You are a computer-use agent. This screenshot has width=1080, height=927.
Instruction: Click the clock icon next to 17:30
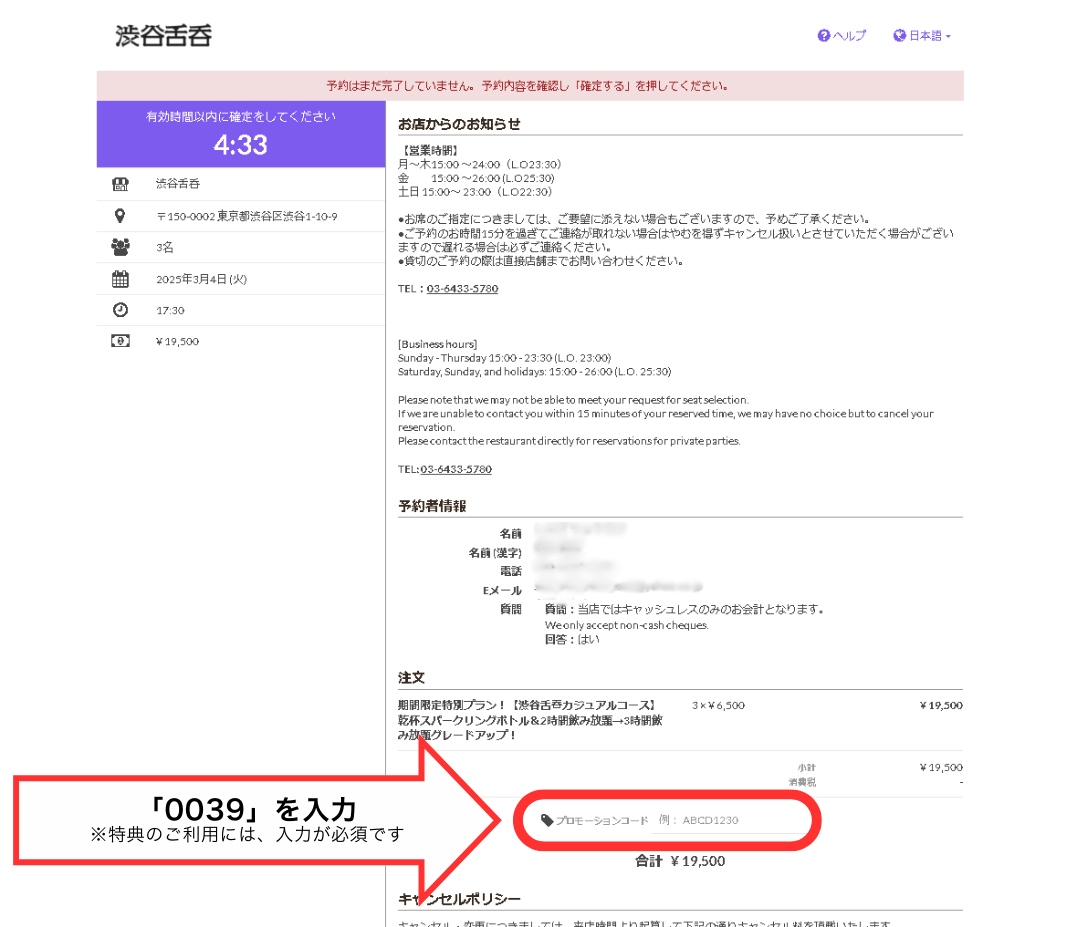point(120,310)
